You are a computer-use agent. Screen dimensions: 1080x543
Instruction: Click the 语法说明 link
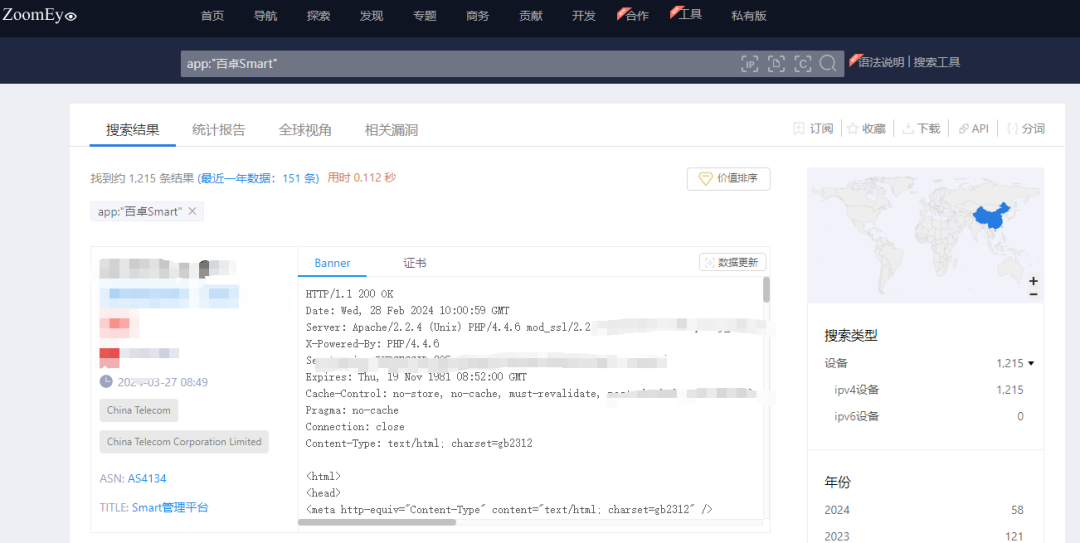click(x=881, y=63)
